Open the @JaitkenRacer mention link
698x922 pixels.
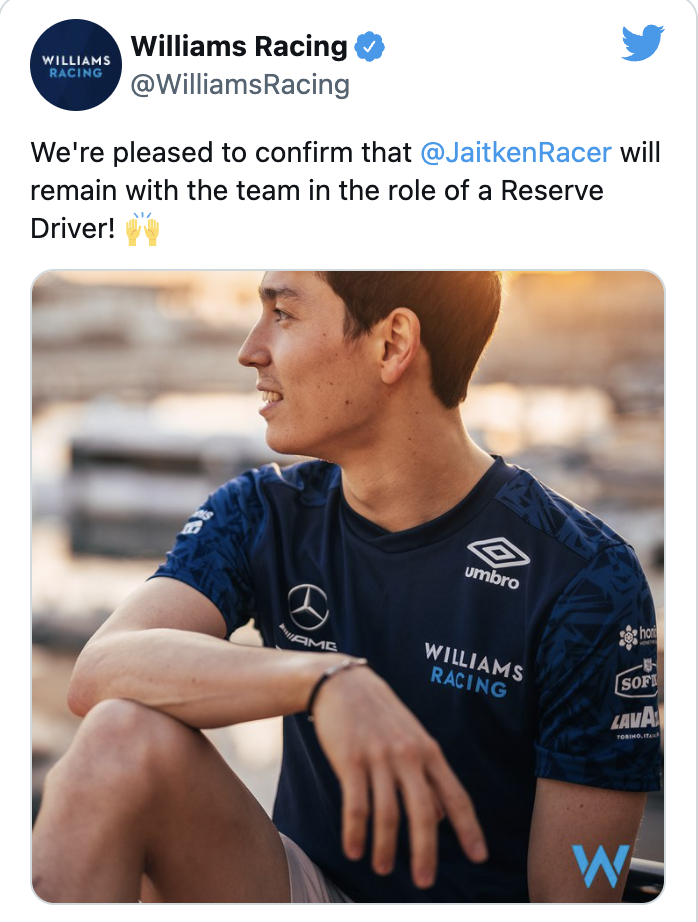pyautogui.click(x=516, y=152)
